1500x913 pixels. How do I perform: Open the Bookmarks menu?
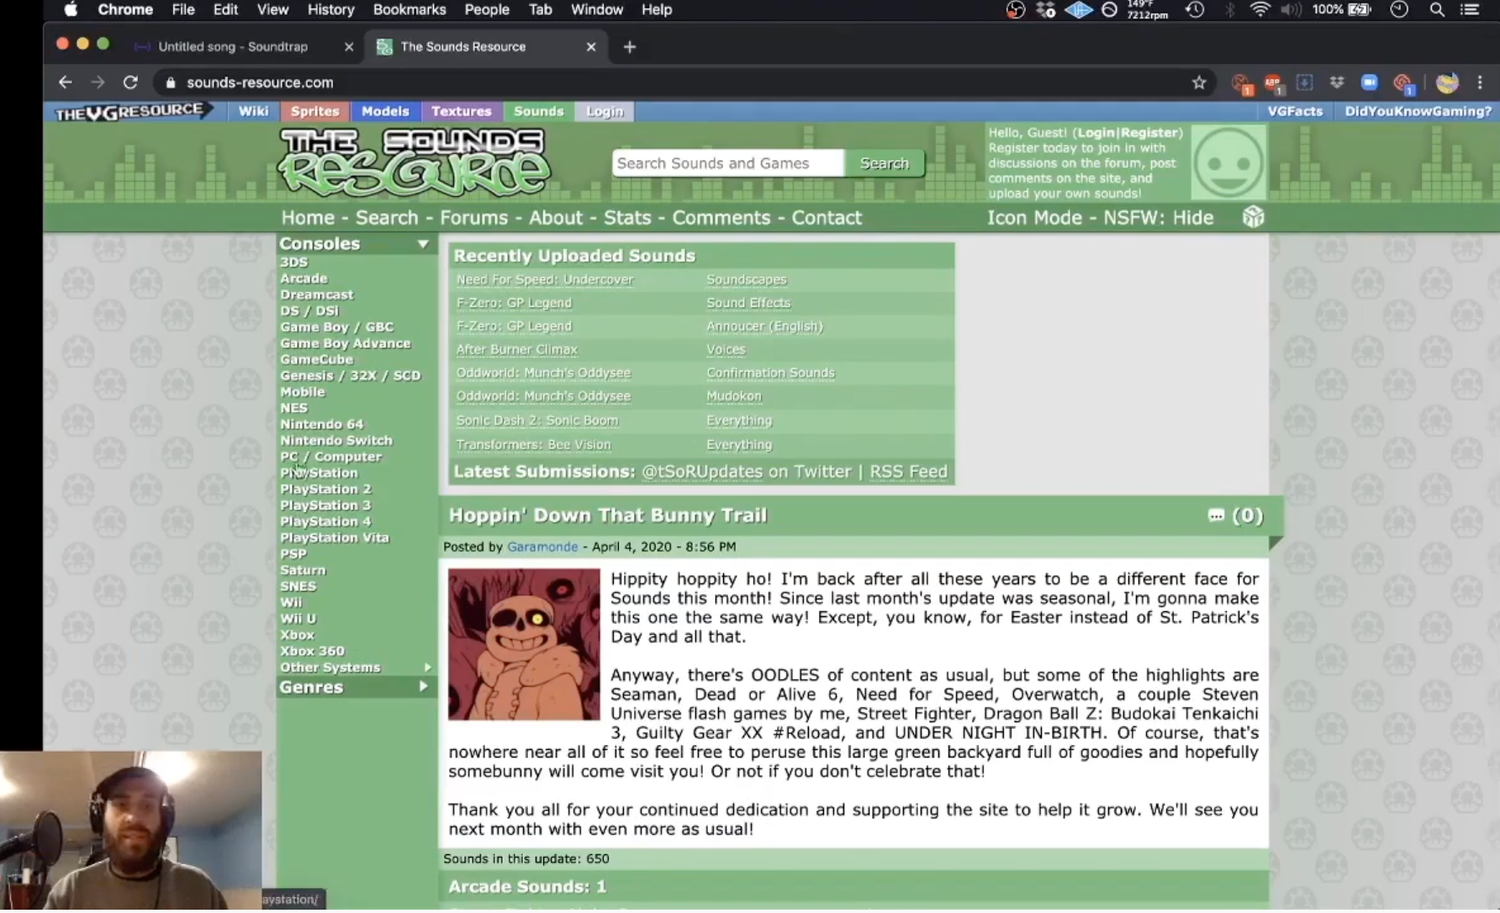pos(409,9)
